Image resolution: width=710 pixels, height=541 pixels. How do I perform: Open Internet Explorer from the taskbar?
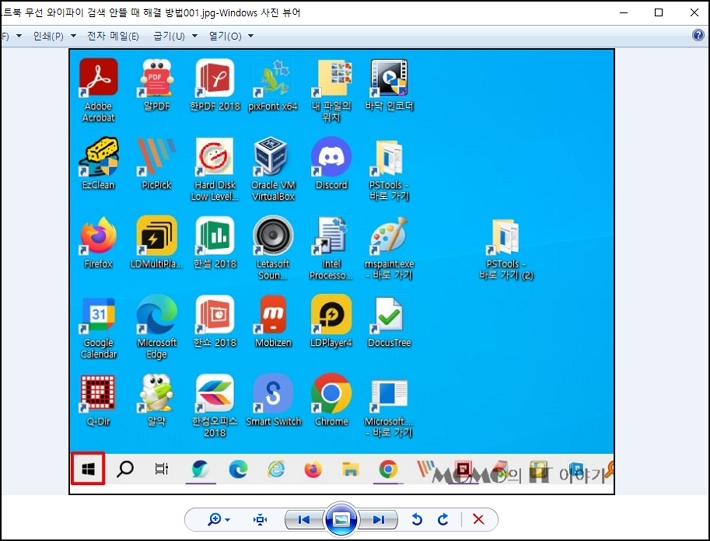tap(276, 469)
